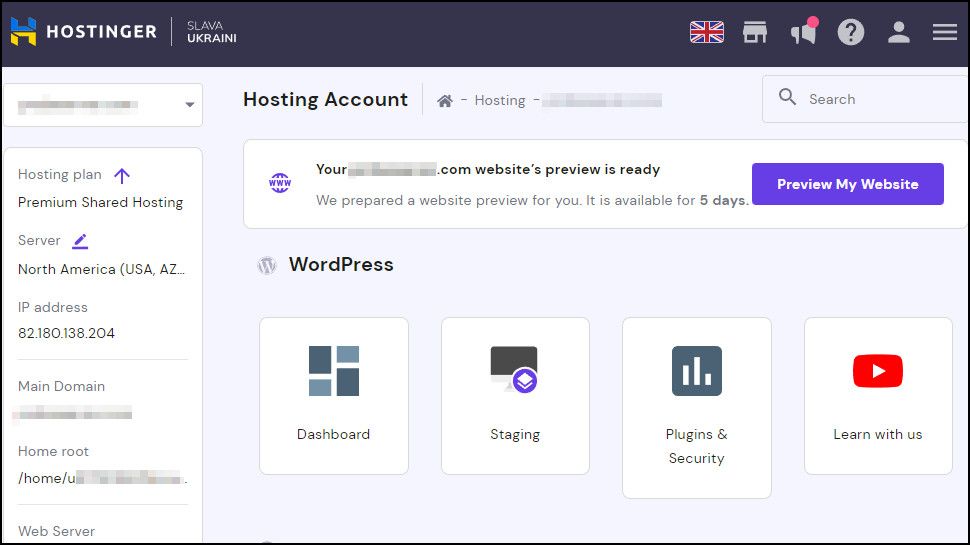
Task: Open the user profile icon
Action: tap(898, 32)
